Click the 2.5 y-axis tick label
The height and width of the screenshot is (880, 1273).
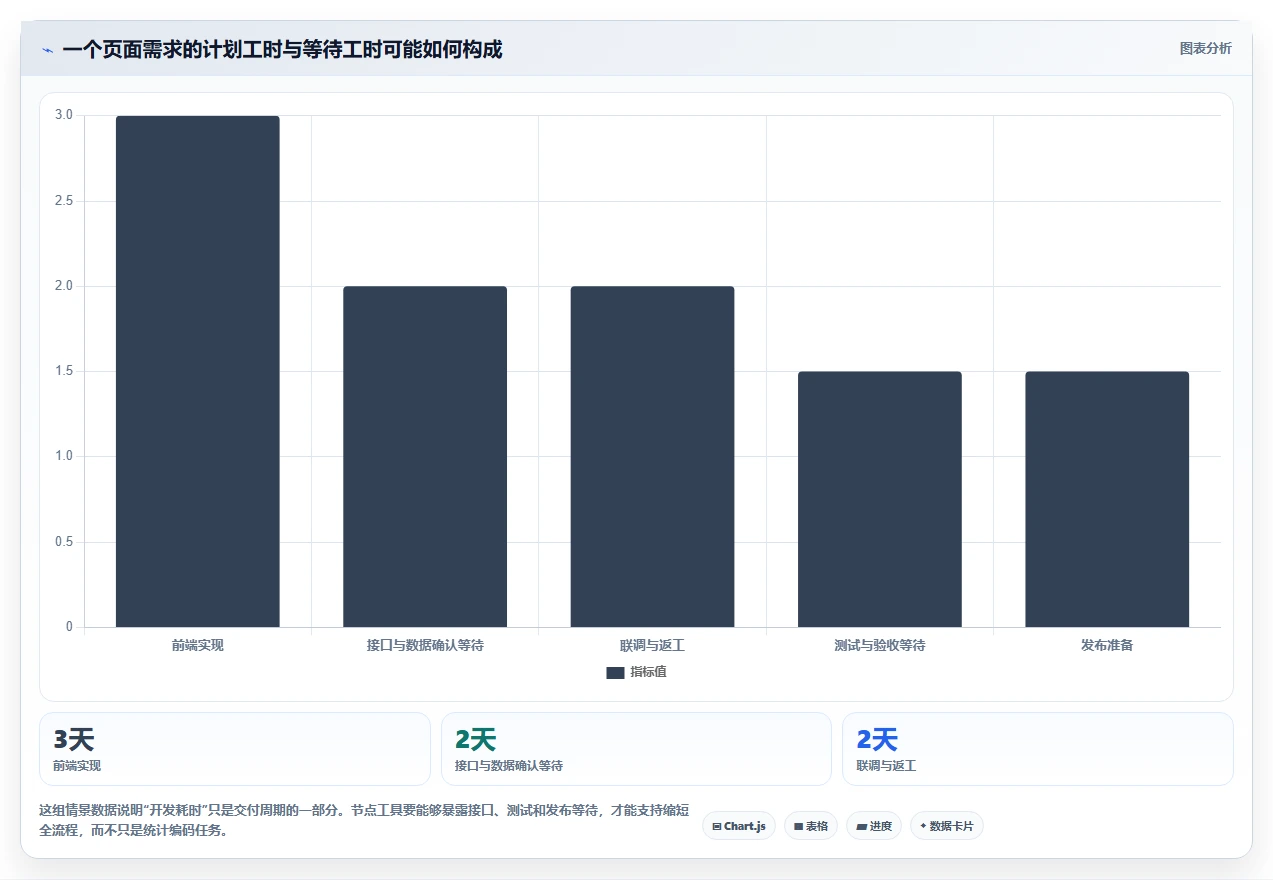point(64,201)
